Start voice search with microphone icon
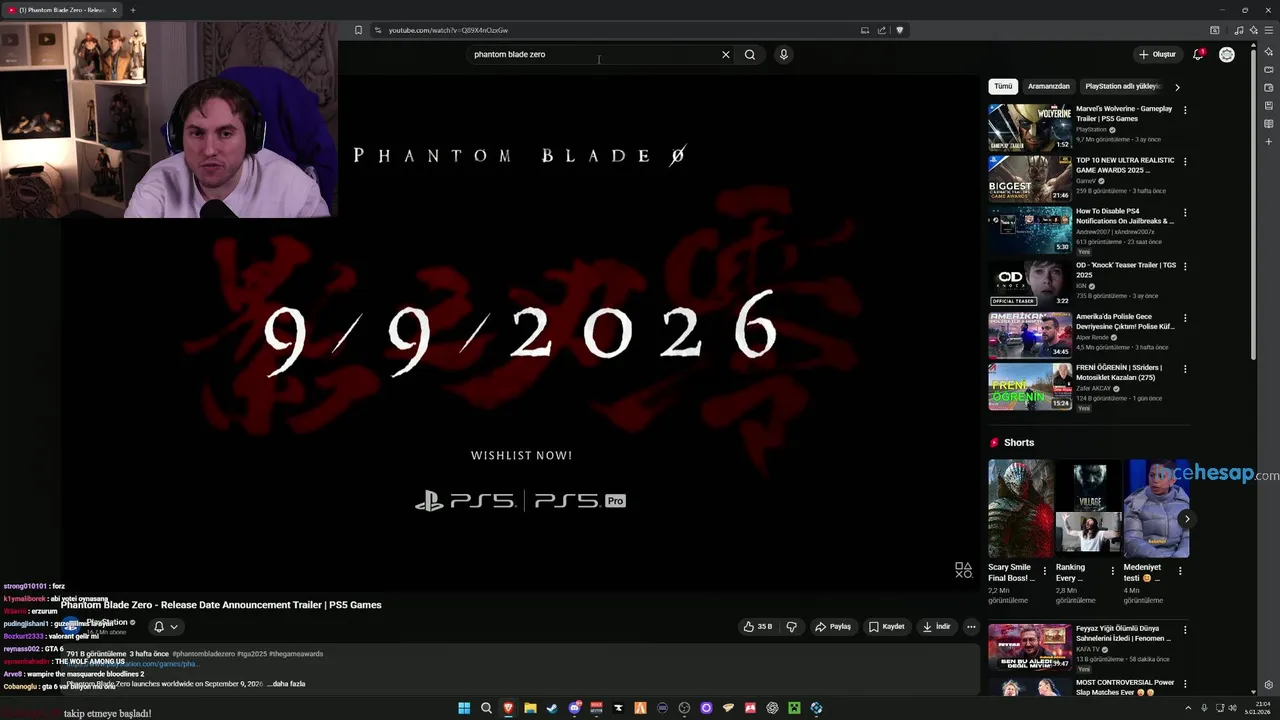Image resolution: width=1280 pixels, height=720 pixels. click(x=784, y=54)
